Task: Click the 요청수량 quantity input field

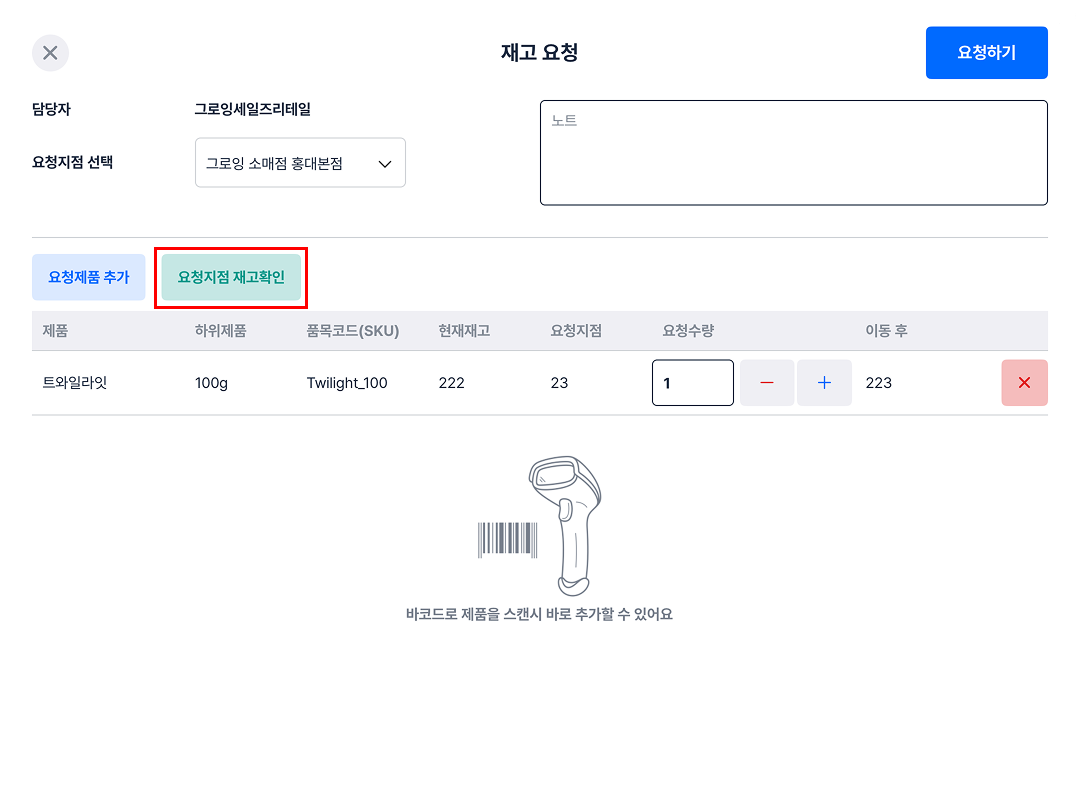Action: point(692,383)
